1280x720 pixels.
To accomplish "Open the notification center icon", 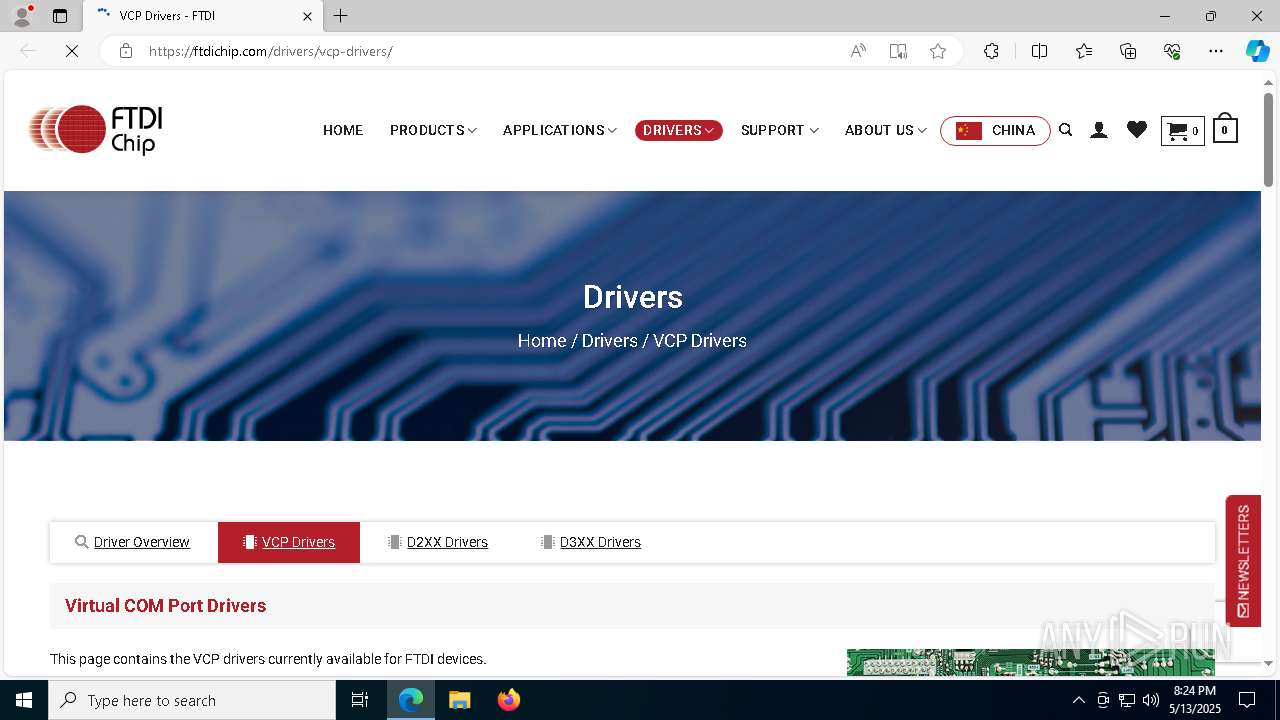I will point(1247,700).
